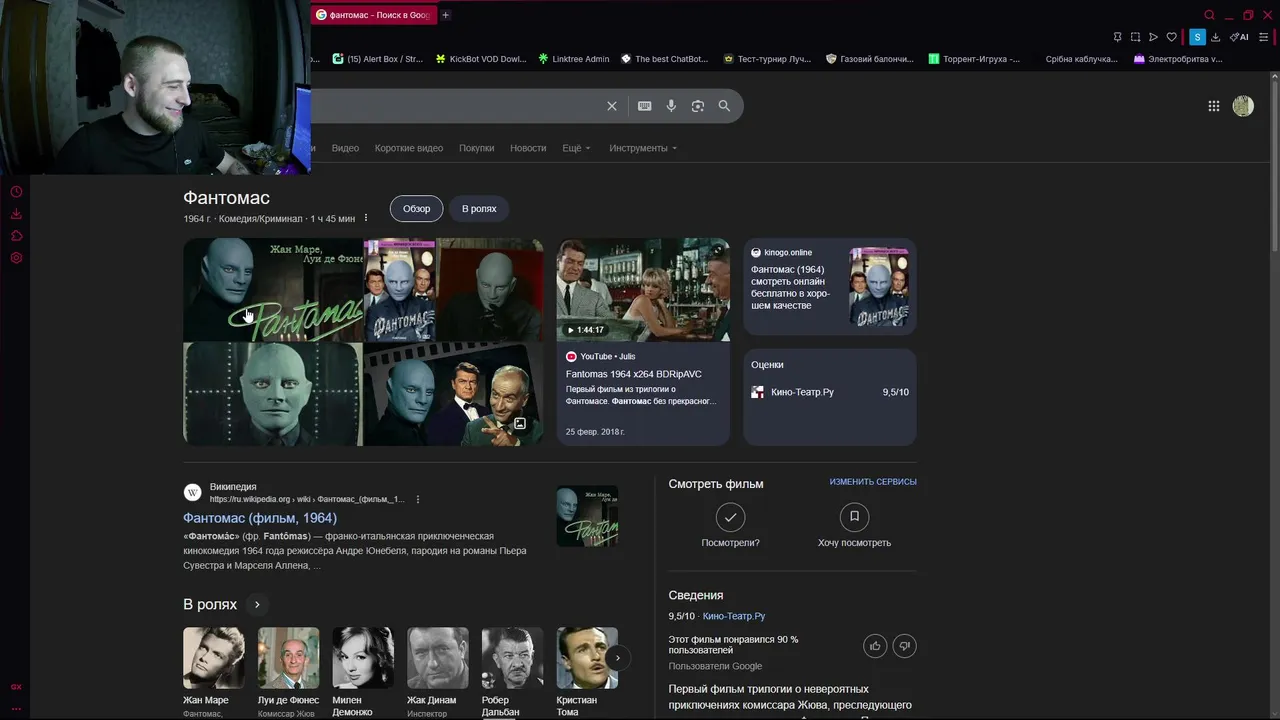Image resolution: width=1280 pixels, height=720 pixels.
Task: Open the sidebar settings gear icon
Action: click(16, 258)
